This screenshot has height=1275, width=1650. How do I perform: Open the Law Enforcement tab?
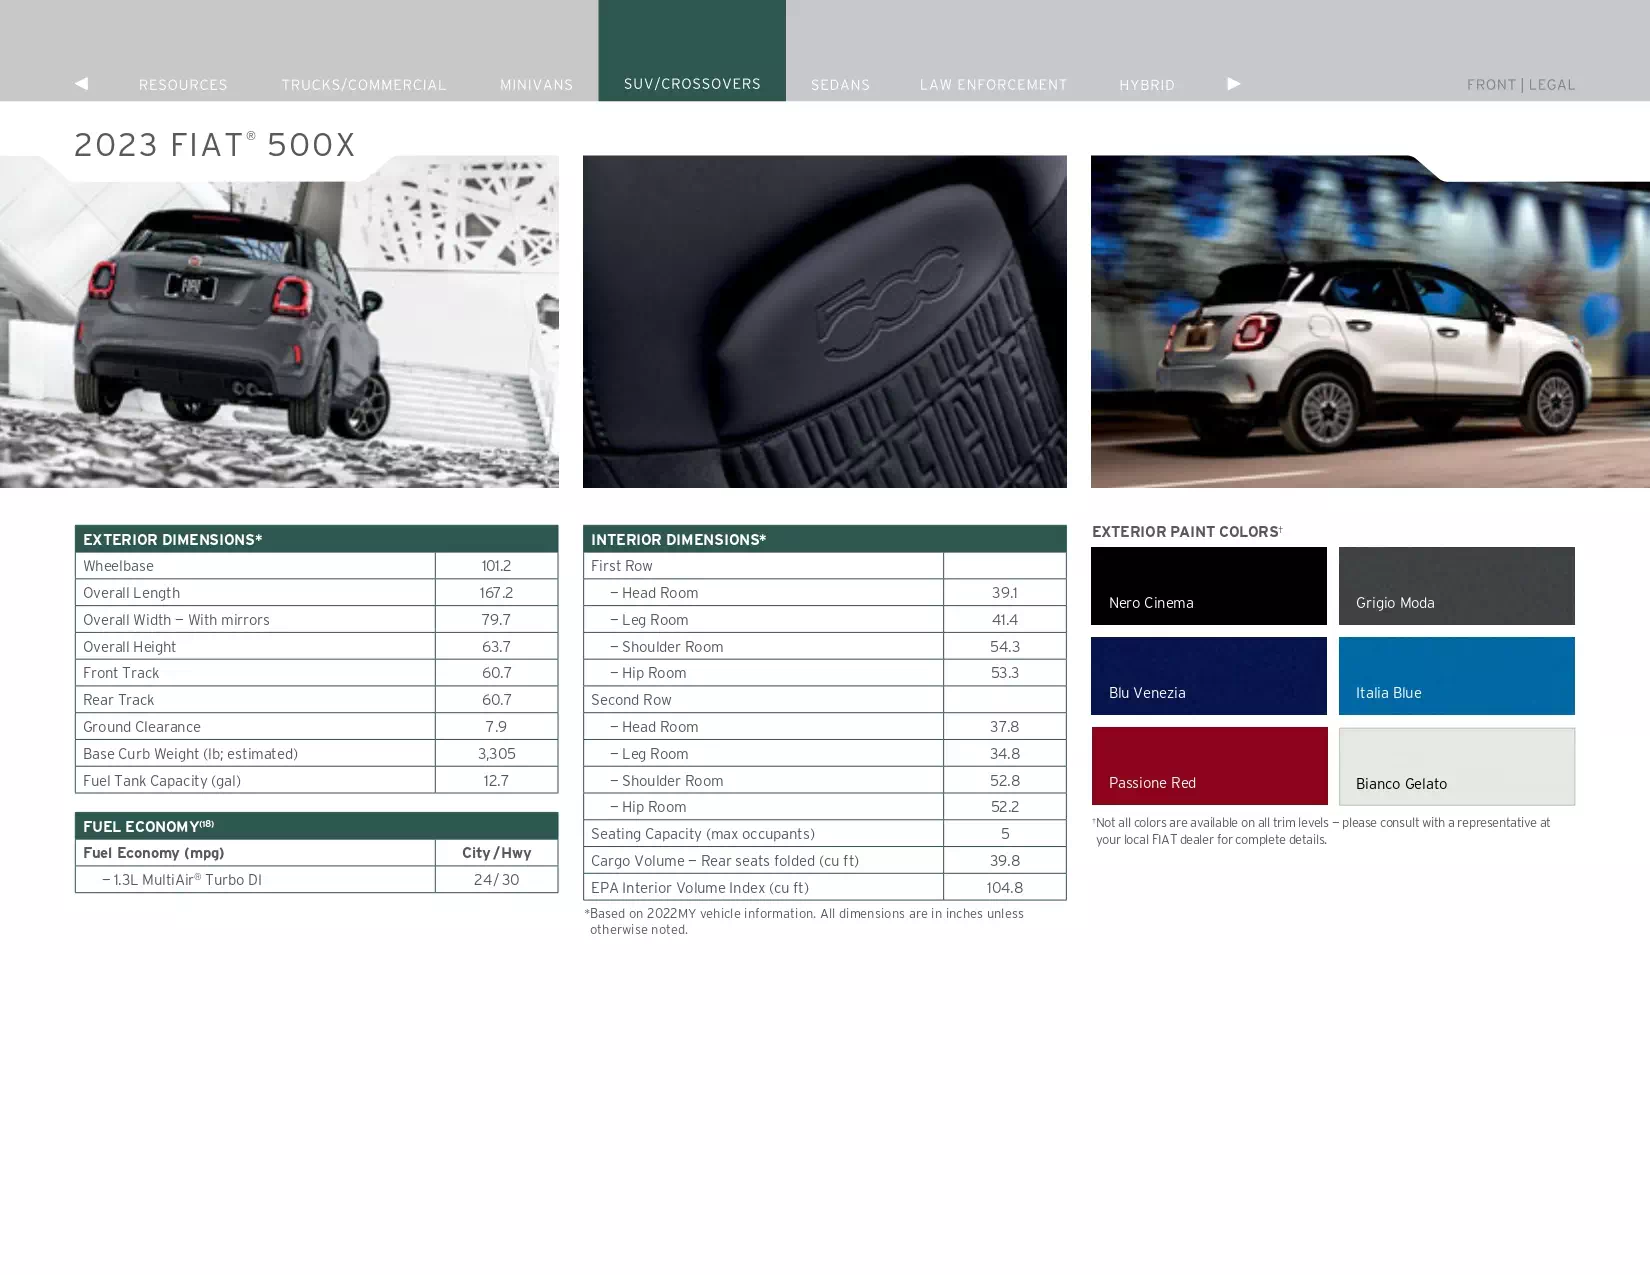tap(994, 85)
